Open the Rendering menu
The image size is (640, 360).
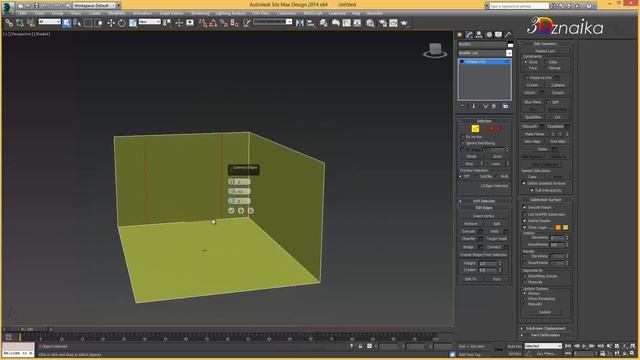click(x=200, y=13)
